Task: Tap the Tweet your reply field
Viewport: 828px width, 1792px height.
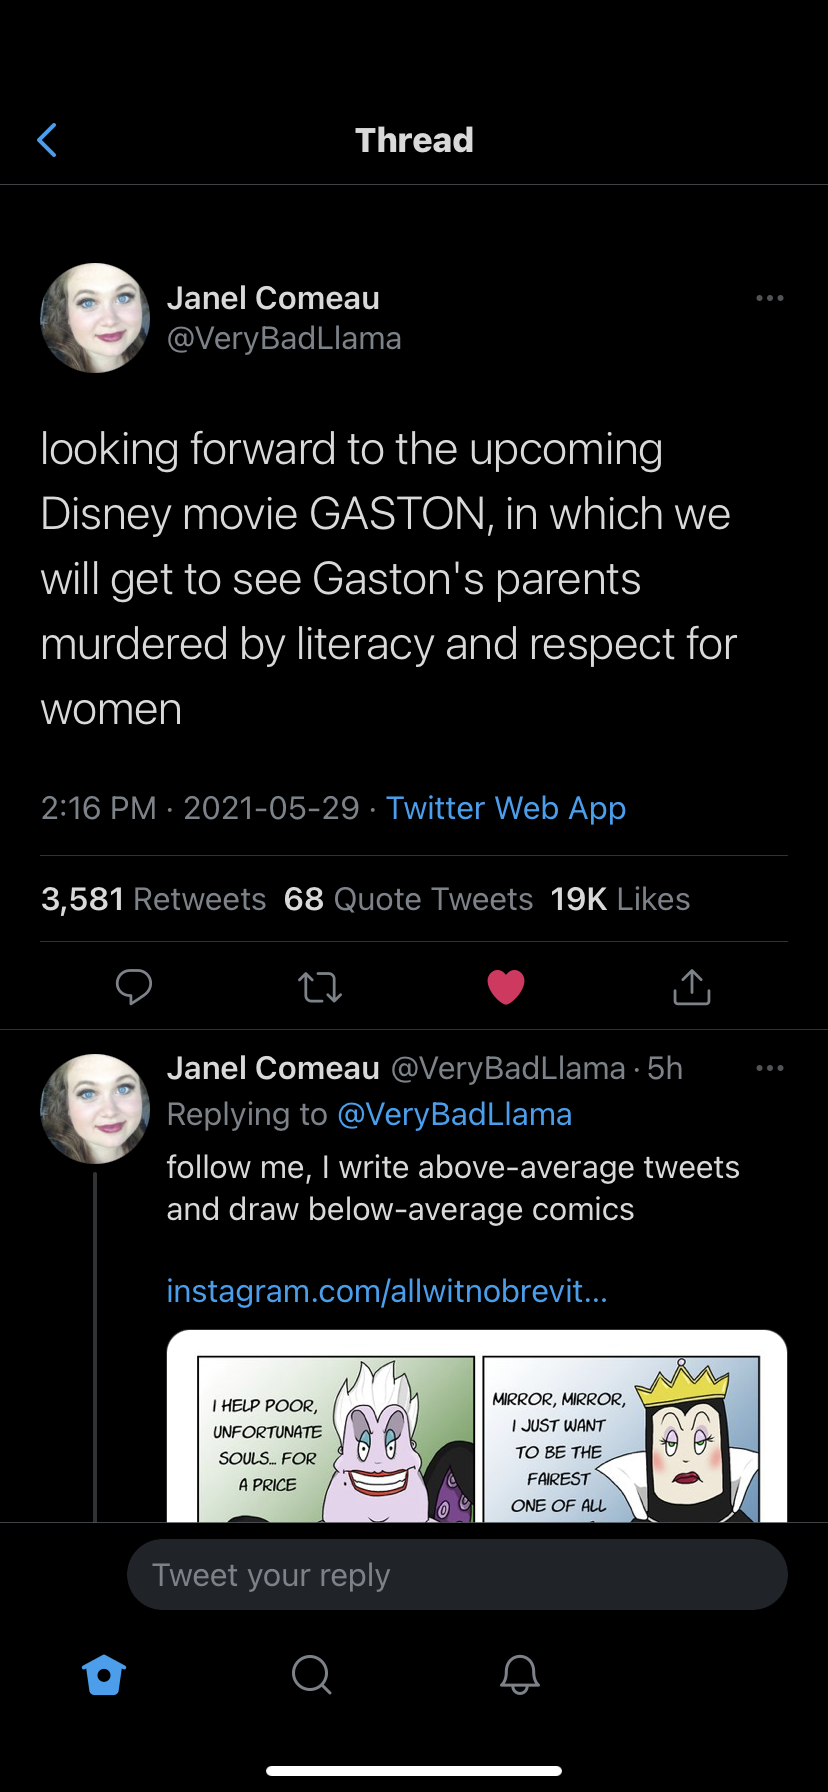Action: tap(457, 1575)
